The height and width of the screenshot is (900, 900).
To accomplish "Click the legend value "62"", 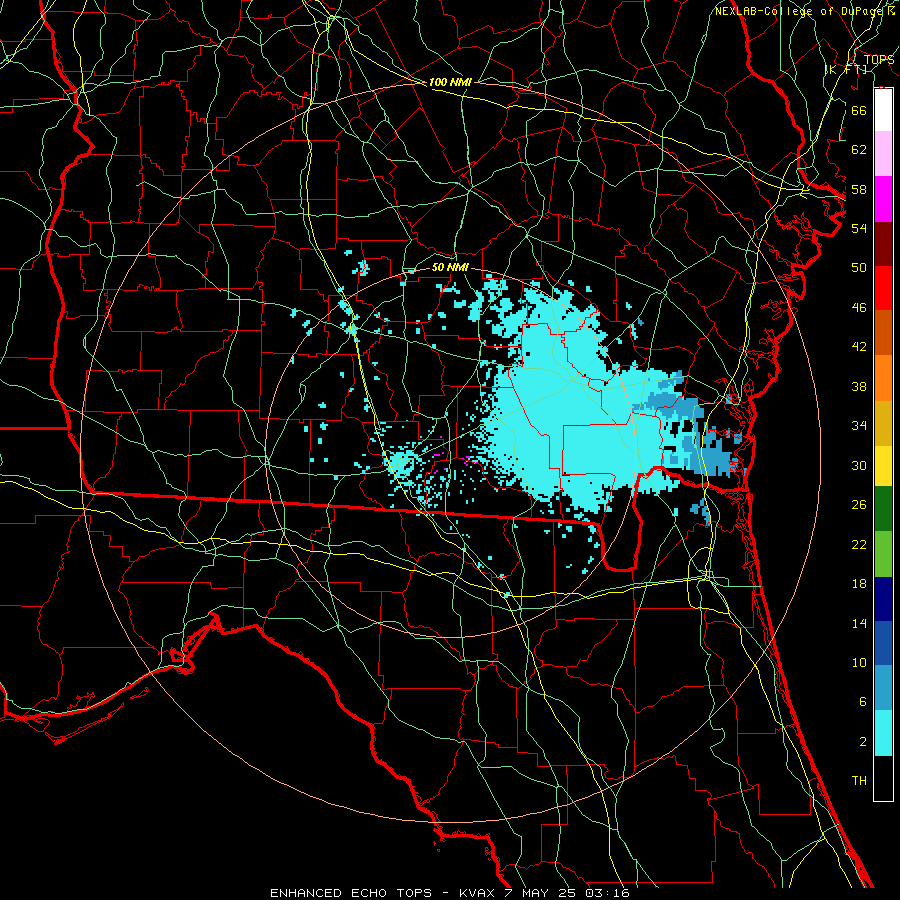I will pos(859,150).
